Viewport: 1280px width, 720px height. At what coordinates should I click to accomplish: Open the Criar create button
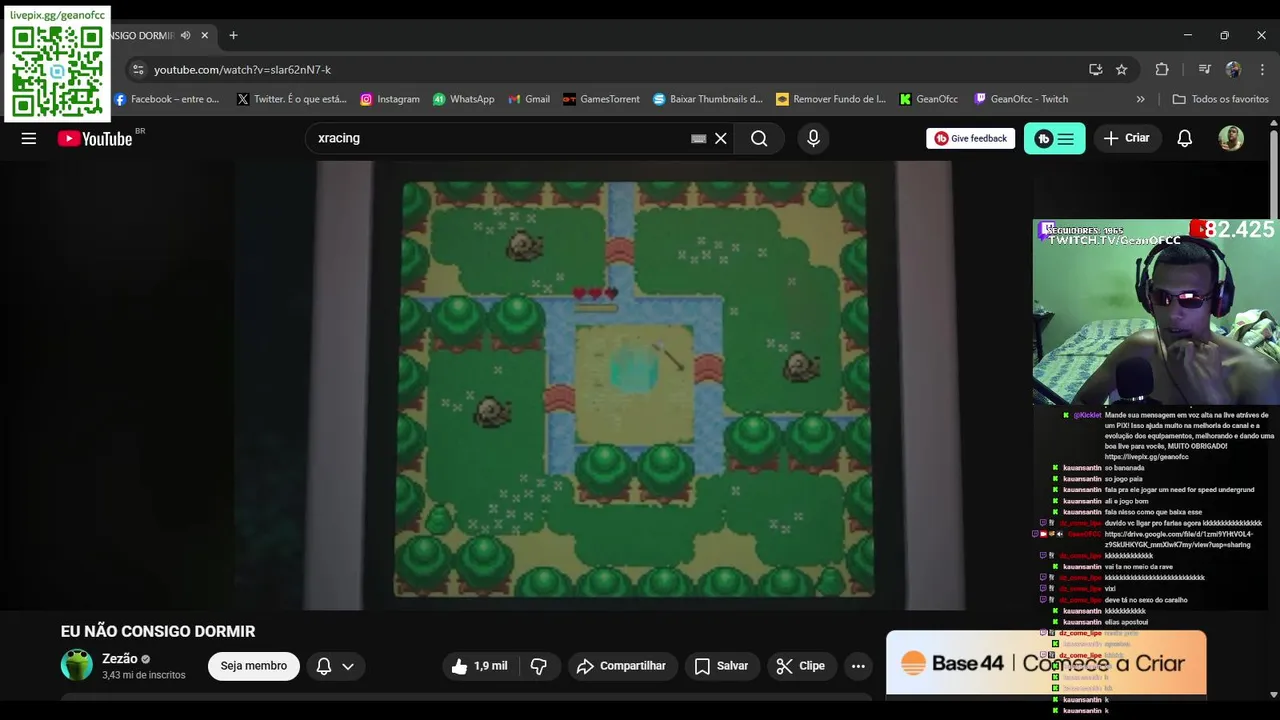pyautogui.click(x=1127, y=139)
